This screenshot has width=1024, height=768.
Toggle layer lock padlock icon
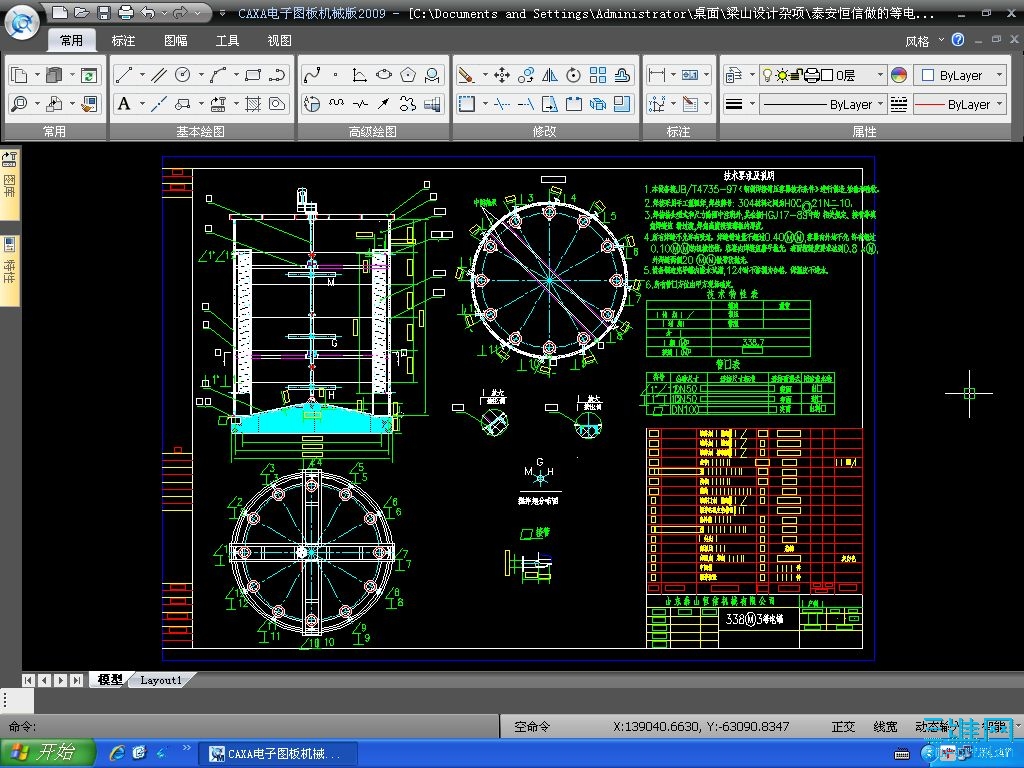point(795,75)
